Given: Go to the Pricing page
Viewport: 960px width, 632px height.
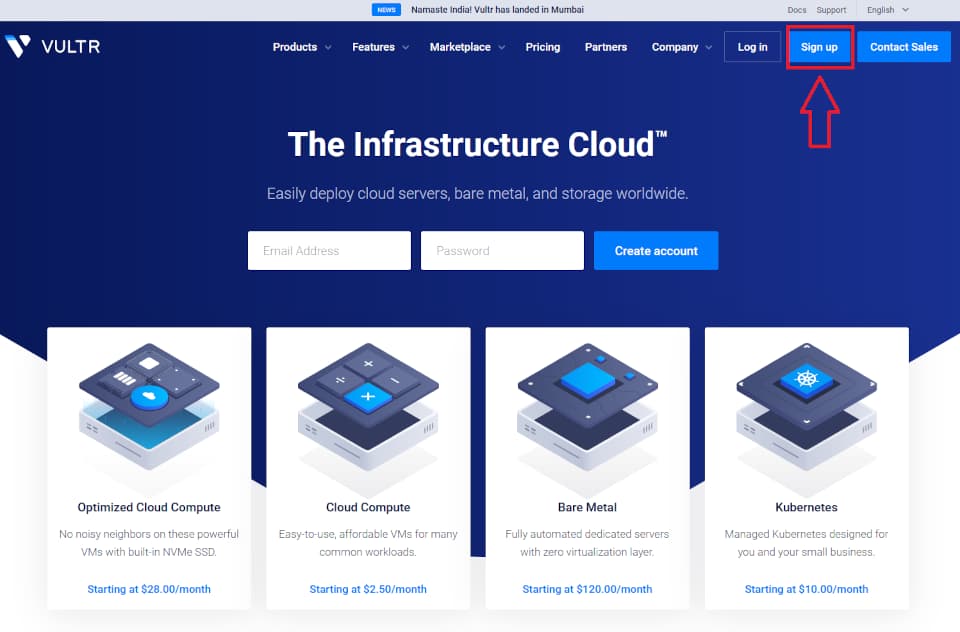Looking at the screenshot, I should 542,47.
